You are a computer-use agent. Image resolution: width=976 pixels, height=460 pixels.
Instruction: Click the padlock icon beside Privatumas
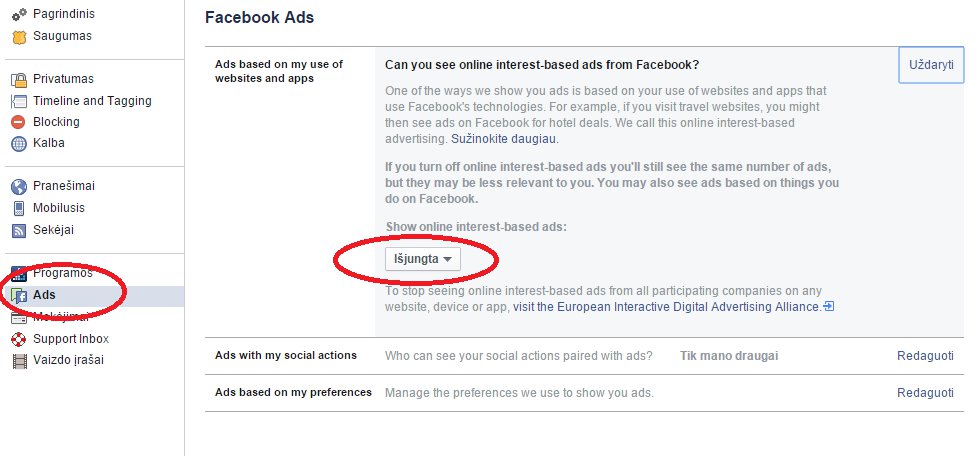coord(19,80)
